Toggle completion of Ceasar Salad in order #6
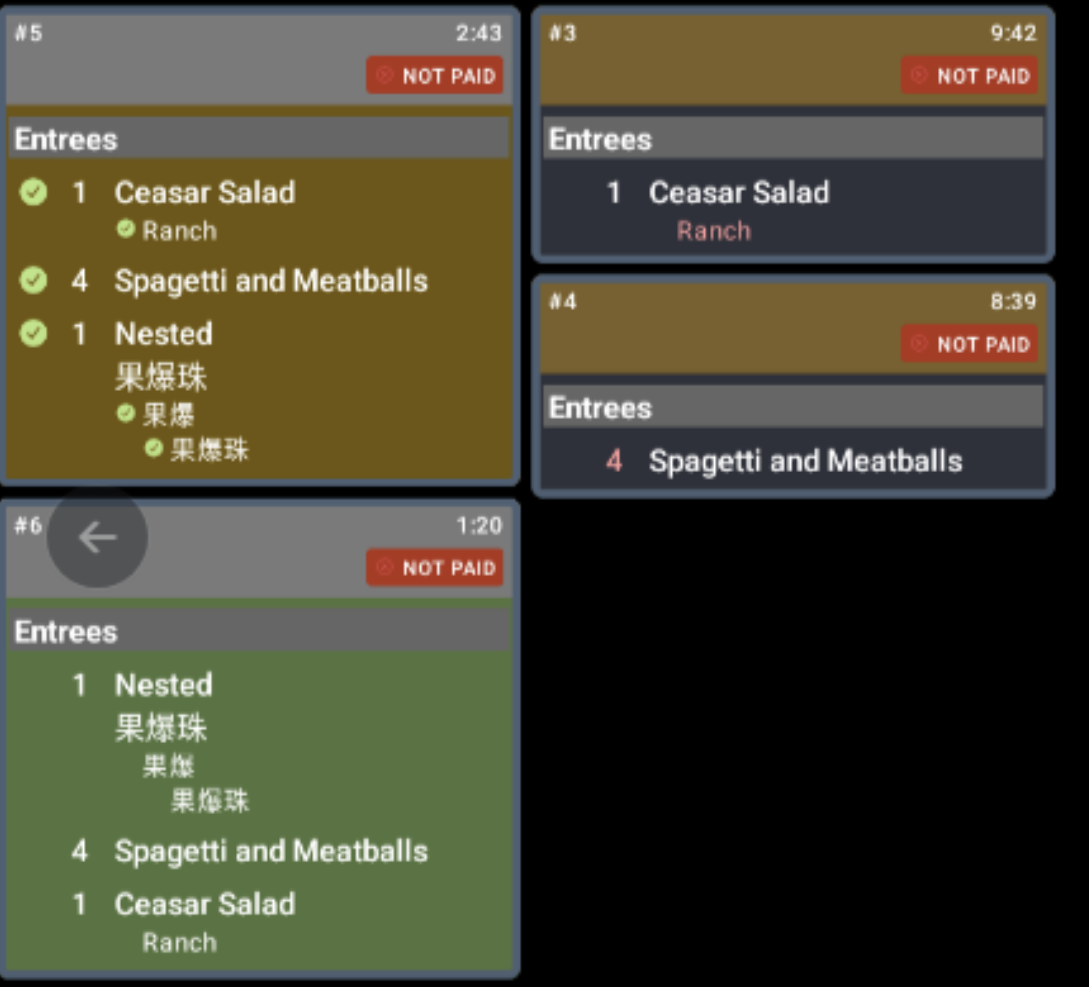Image resolution: width=1089 pixels, height=987 pixels. click(205, 904)
